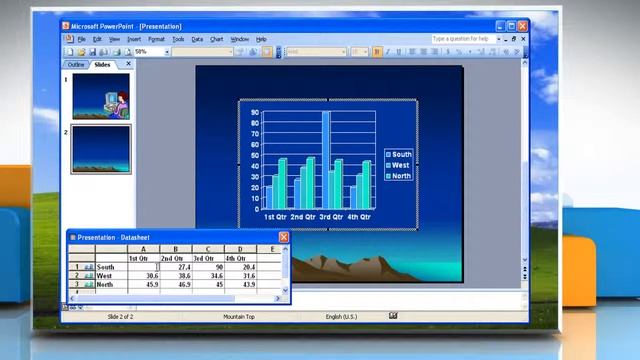Click the West legend color swatch

click(389, 165)
